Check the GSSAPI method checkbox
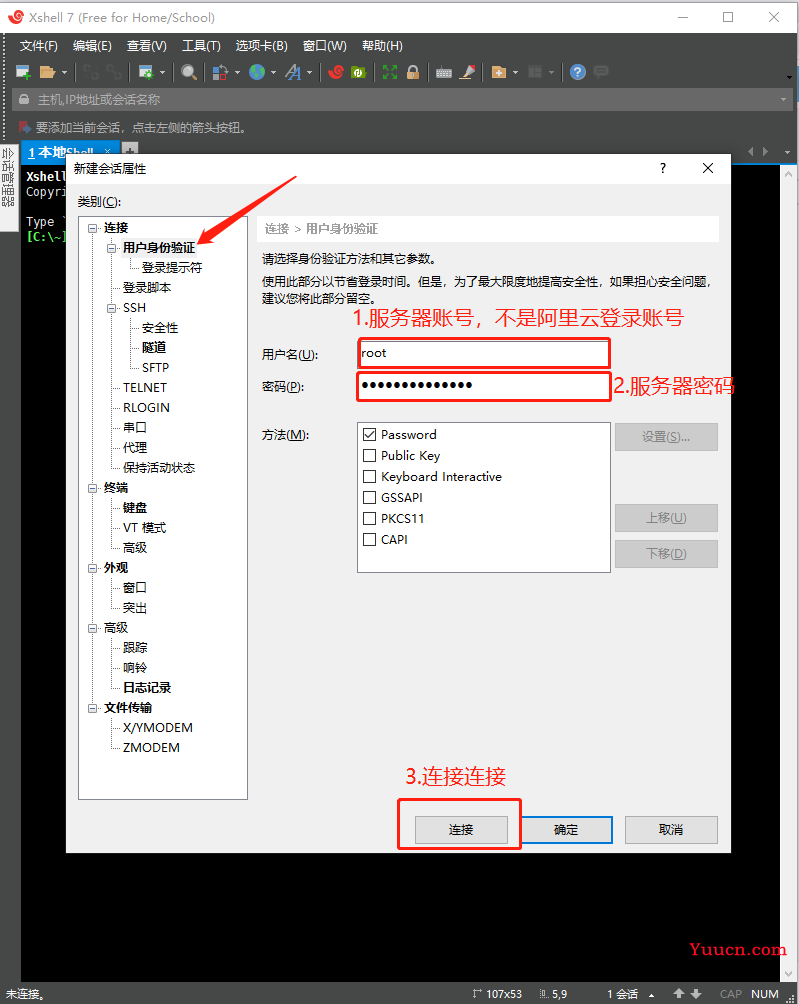The image size is (799, 1004). pyautogui.click(x=369, y=498)
